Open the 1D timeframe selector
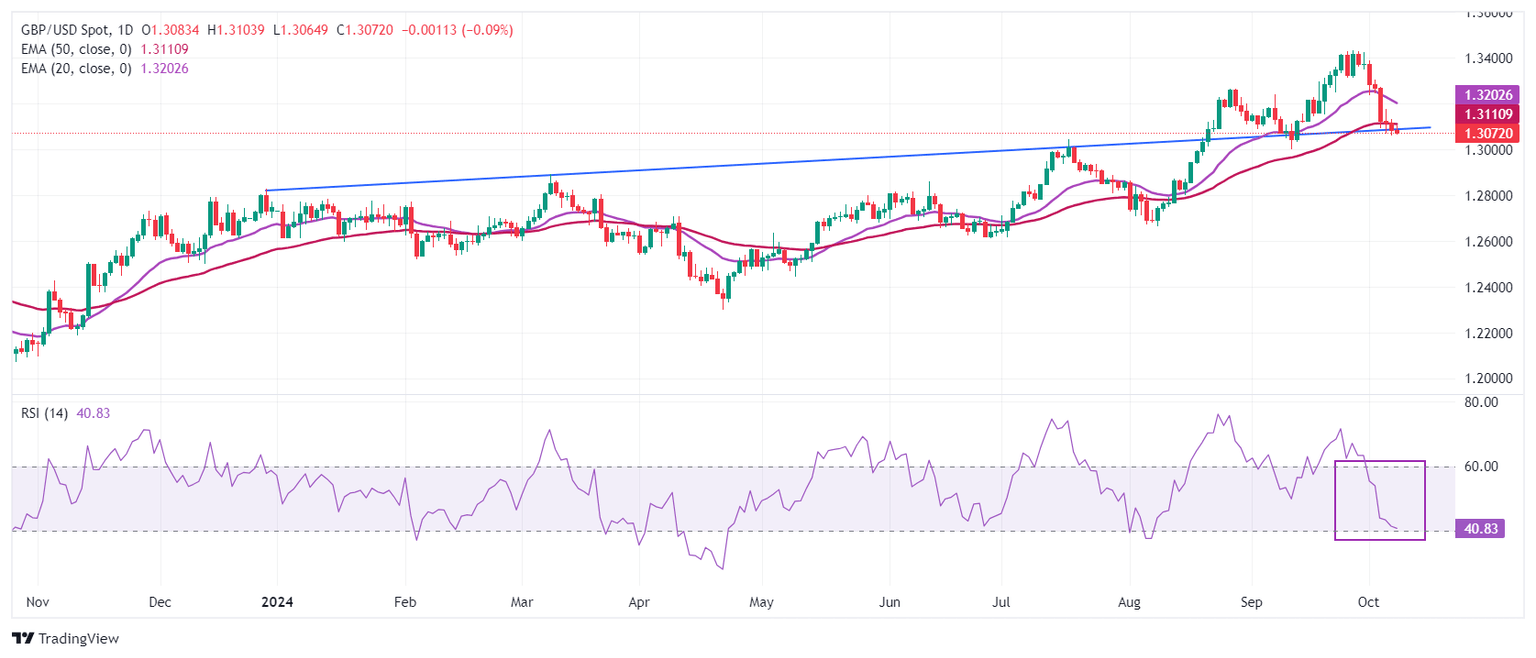 124,30
